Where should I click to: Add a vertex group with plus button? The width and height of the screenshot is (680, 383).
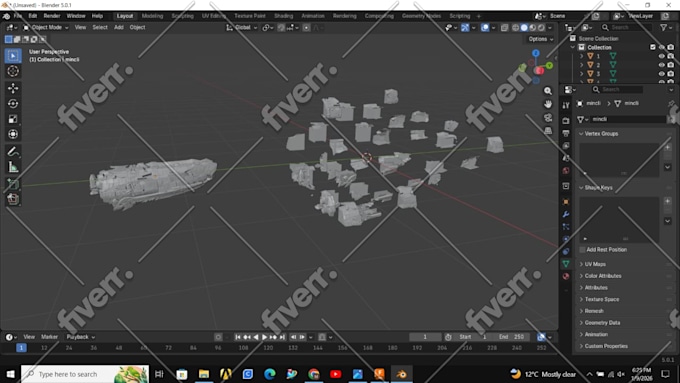point(668,147)
